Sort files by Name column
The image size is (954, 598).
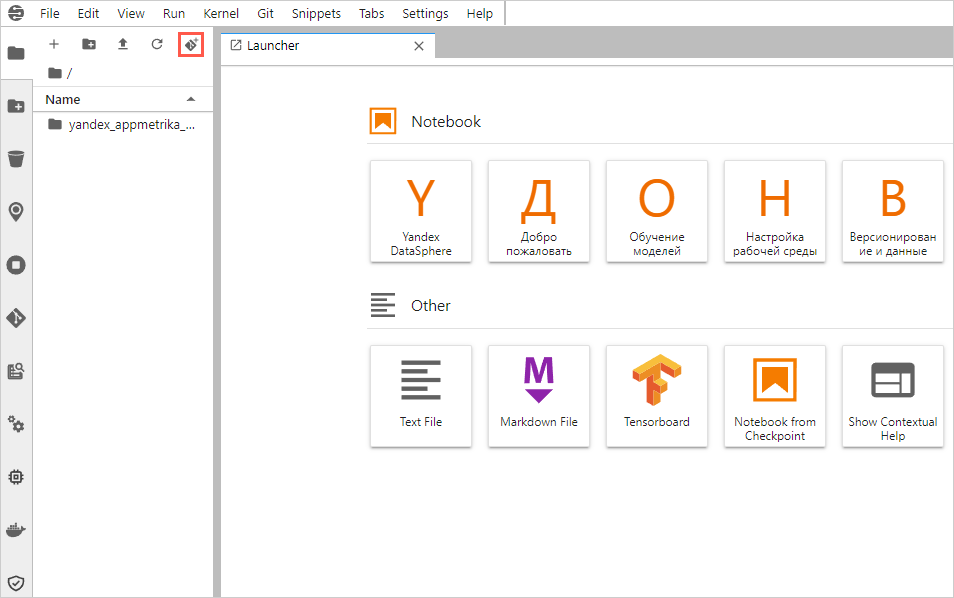pyautogui.click(x=63, y=100)
